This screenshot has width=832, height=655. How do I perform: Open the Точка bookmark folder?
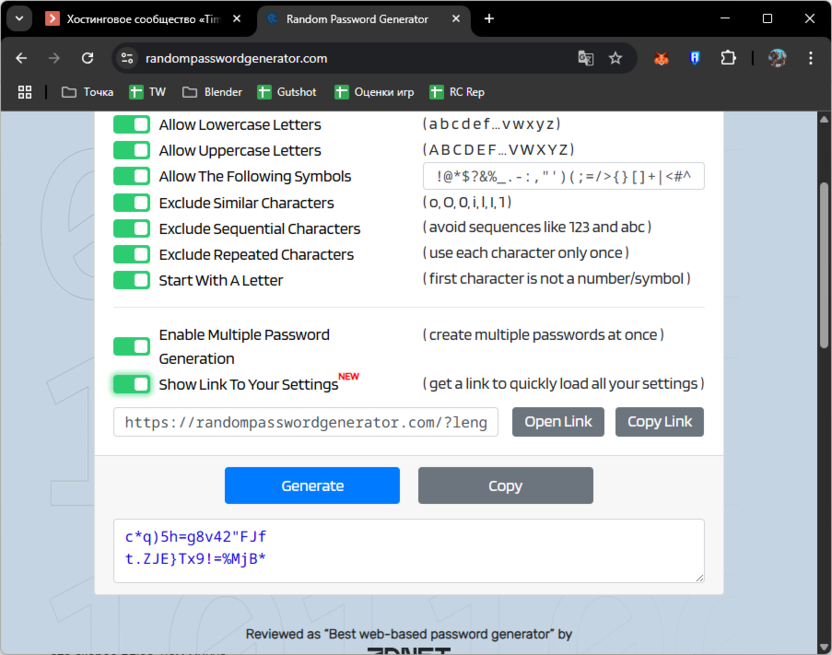point(88,92)
